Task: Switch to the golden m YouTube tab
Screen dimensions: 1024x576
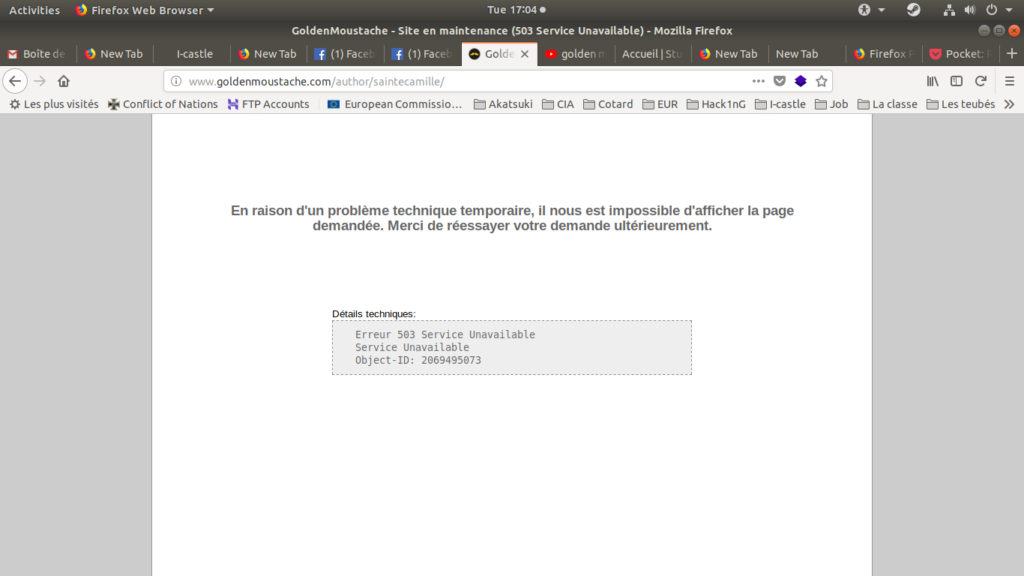Action: point(576,54)
